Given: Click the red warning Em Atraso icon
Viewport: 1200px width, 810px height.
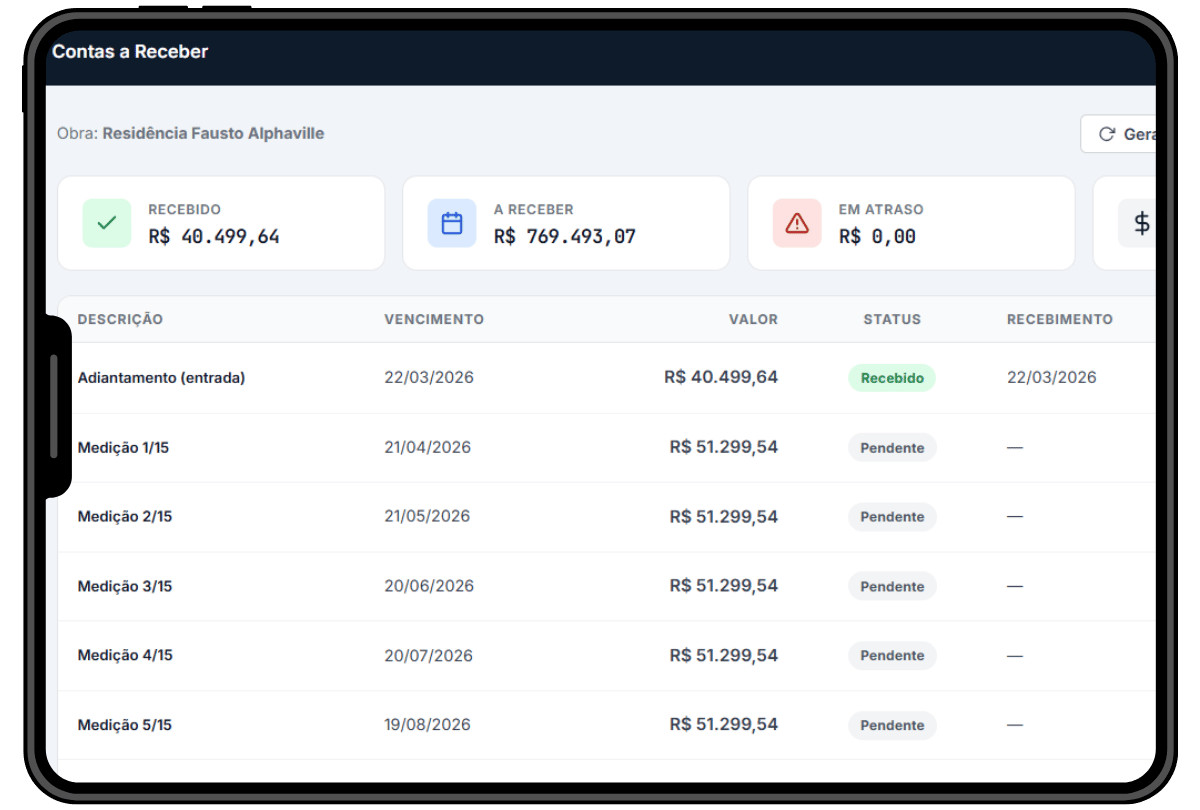Looking at the screenshot, I should [797, 223].
